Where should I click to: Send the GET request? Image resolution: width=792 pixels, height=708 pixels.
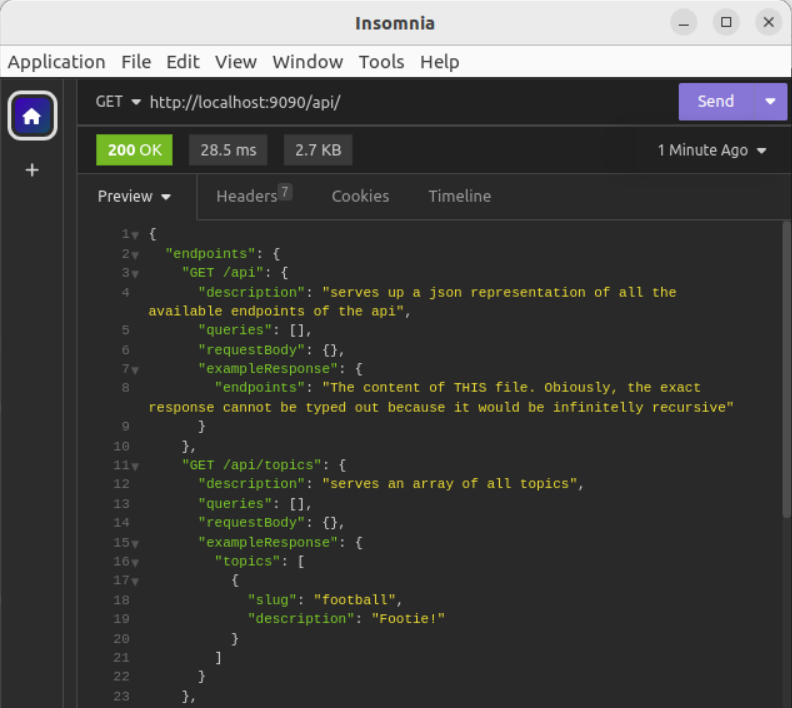click(x=716, y=102)
